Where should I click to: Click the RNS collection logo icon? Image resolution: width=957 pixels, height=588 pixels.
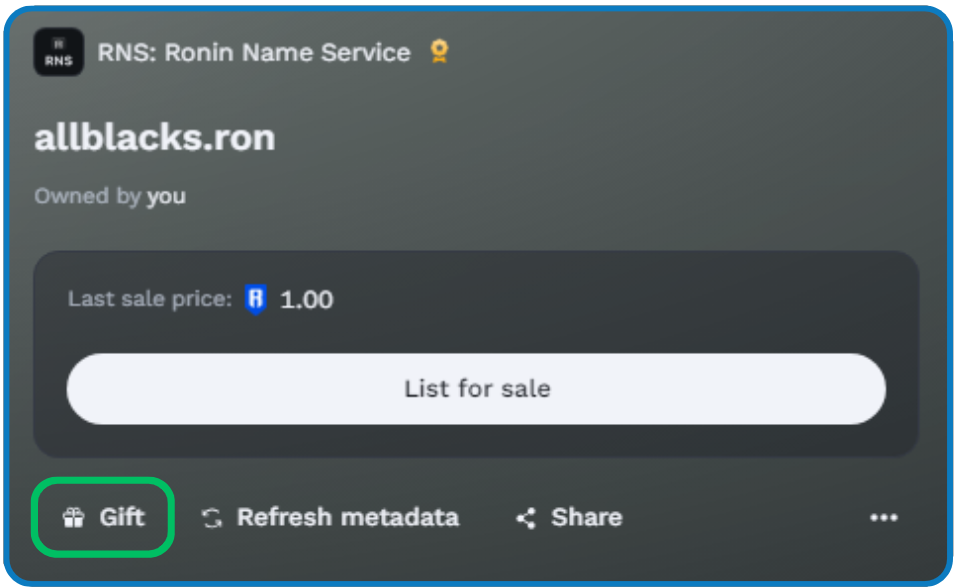59,52
